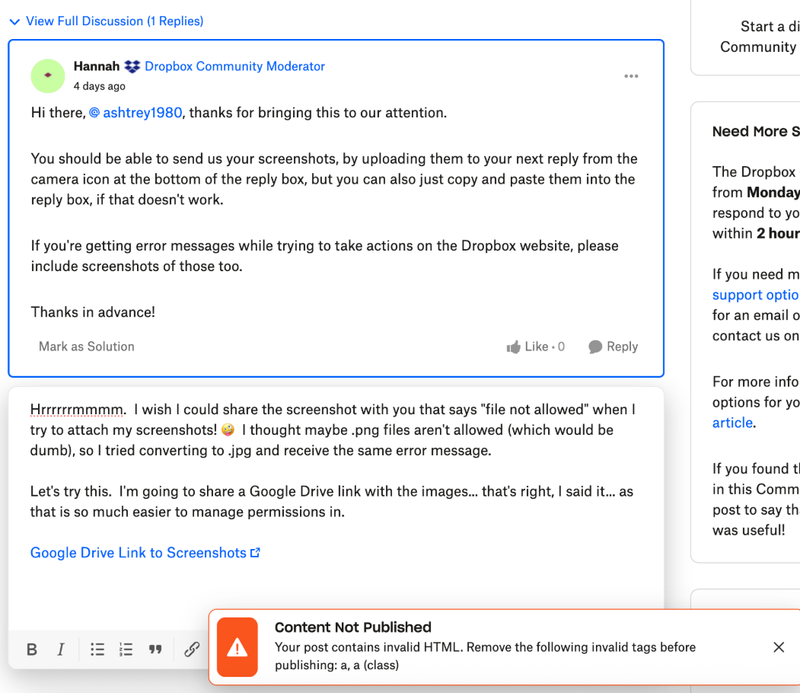This screenshot has height=693, width=800.
Task: Open Hannah's profile avatar
Action: click(x=48, y=75)
